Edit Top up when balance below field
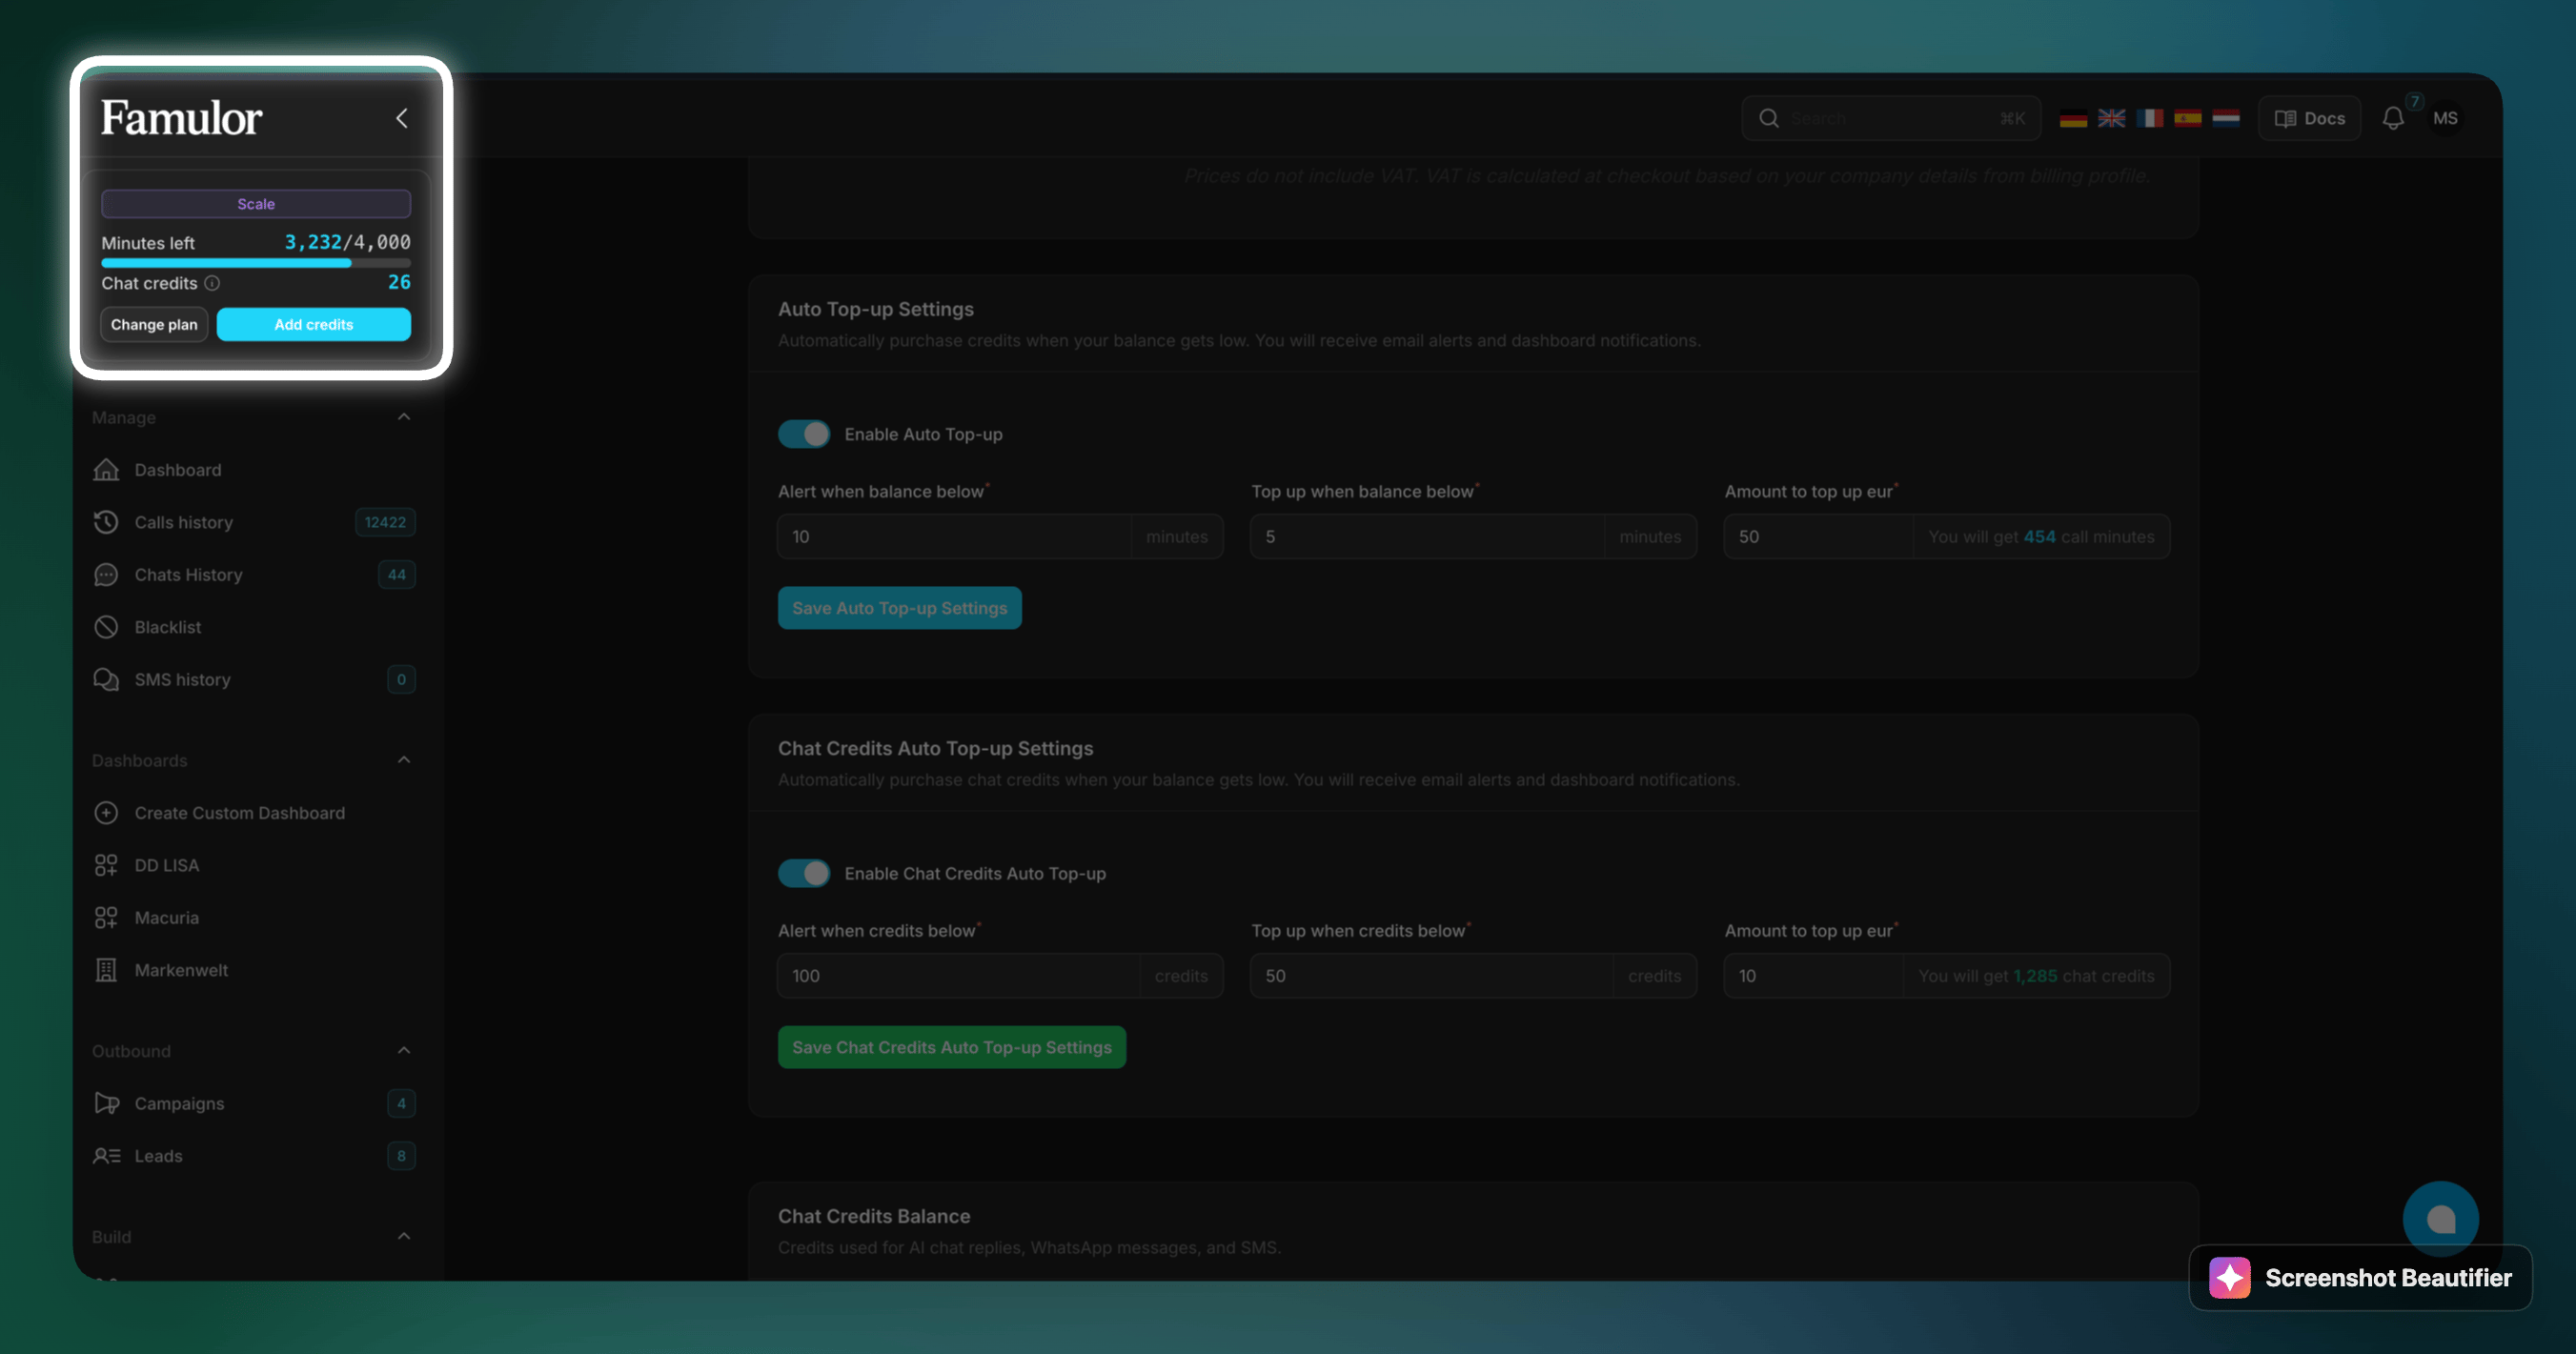Image resolution: width=2576 pixels, height=1354 pixels. click(1427, 537)
